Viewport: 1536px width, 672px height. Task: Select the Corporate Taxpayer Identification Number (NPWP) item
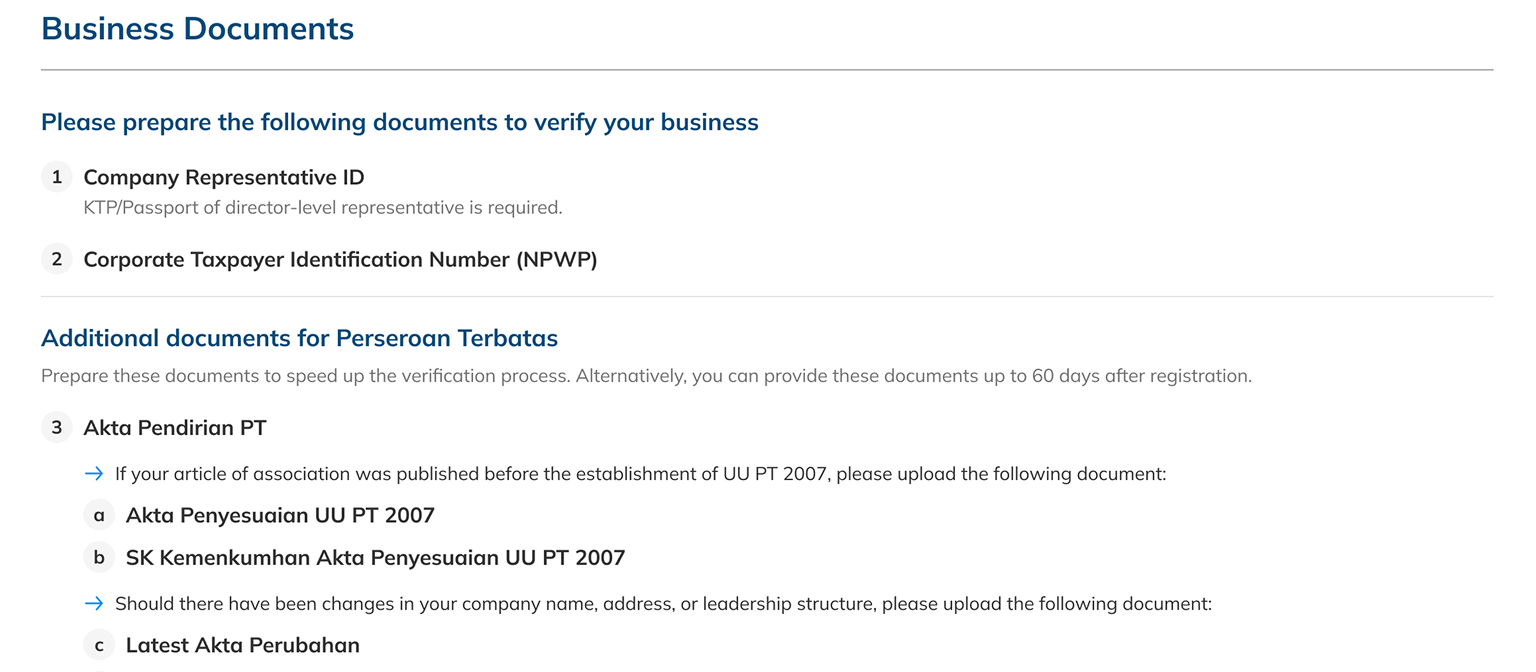click(x=340, y=260)
